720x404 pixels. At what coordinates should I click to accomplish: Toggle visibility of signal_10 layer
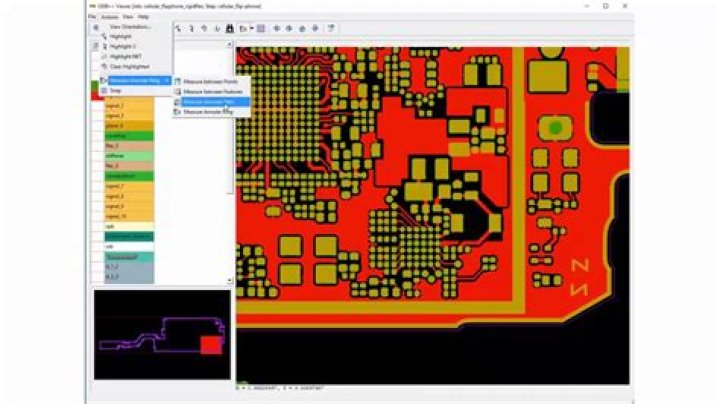click(98, 216)
